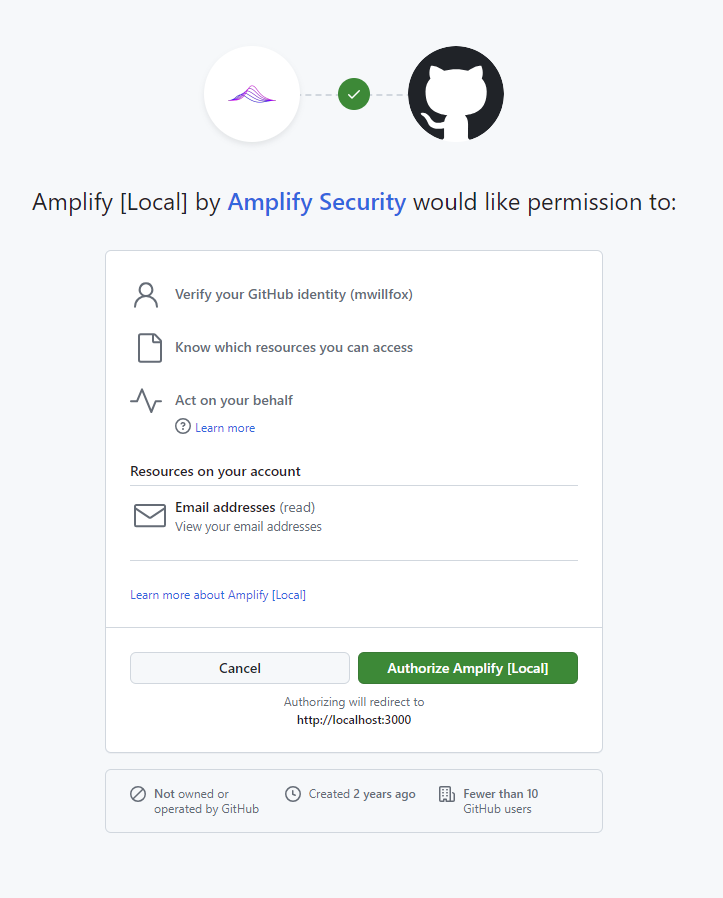
Task: Click the person icon next to identity verification
Action: pos(147,294)
